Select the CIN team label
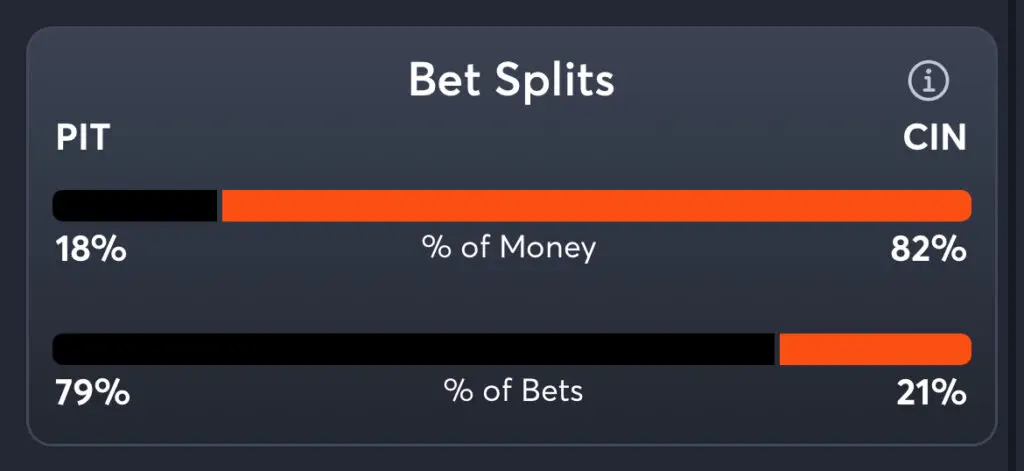The image size is (1024, 471). (934, 138)
